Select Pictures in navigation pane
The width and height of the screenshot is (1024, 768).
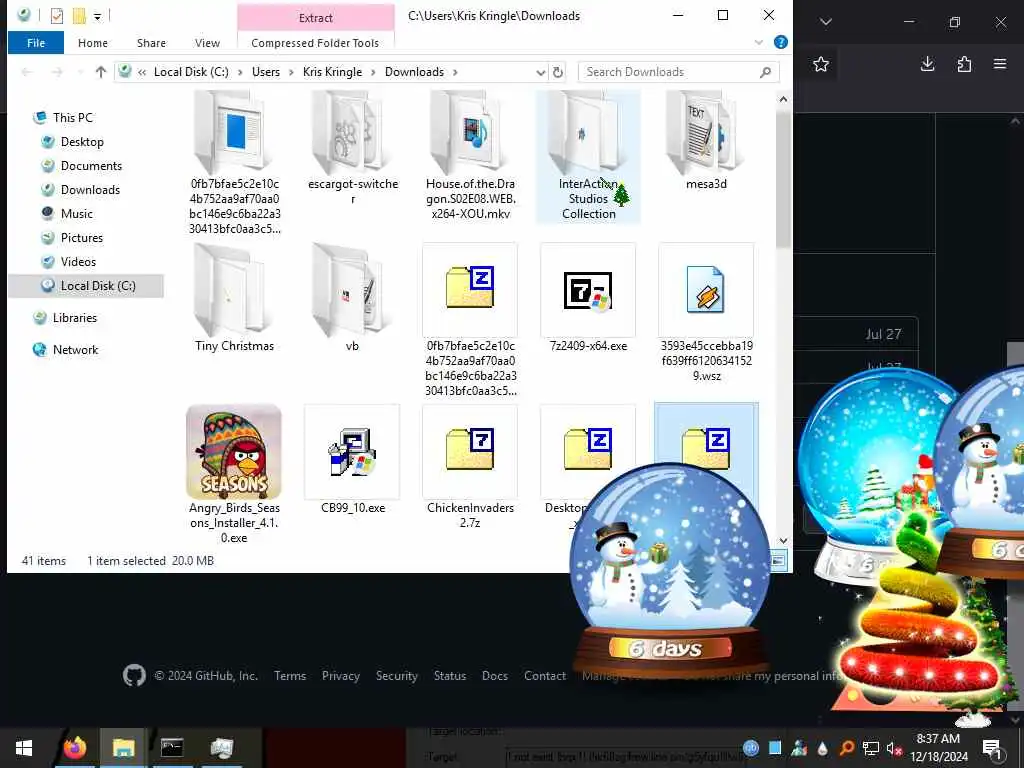click(x=82, y=238)
